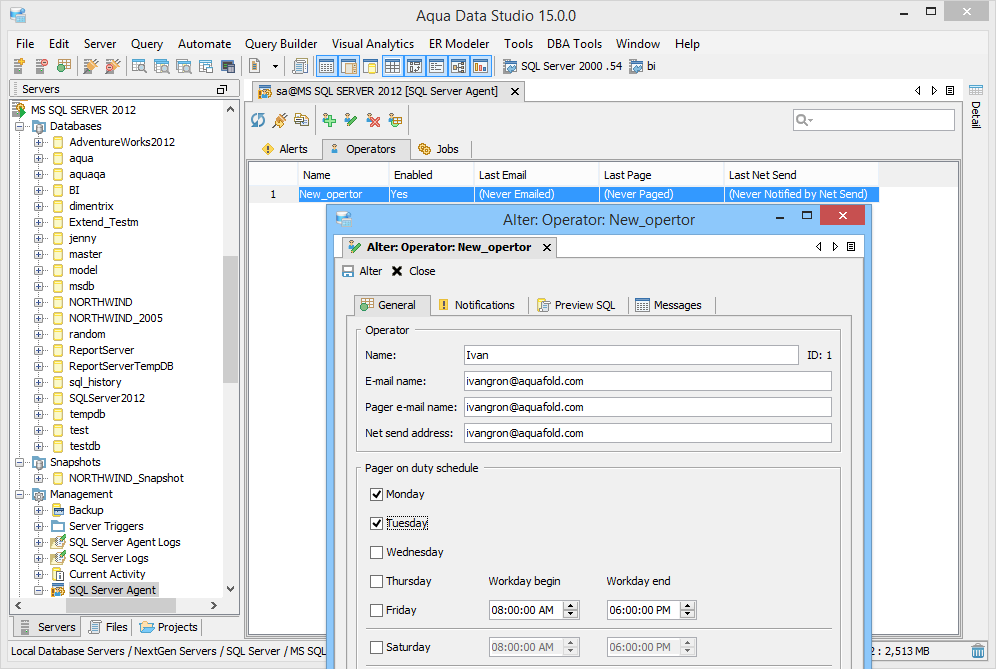This screenshot has width=996, height=669.
Task: Click the search box in the Agent toolbar
Action: coord(874,120)
